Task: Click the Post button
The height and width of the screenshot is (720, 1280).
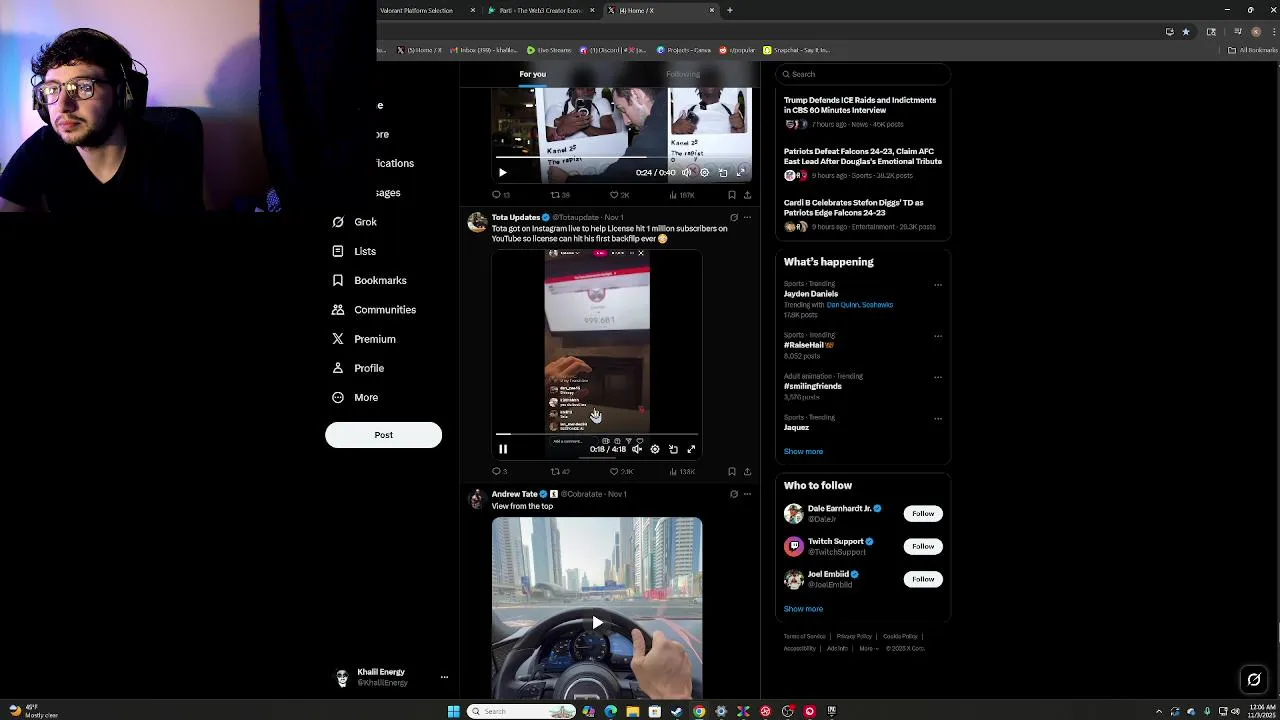Action: 383,435
